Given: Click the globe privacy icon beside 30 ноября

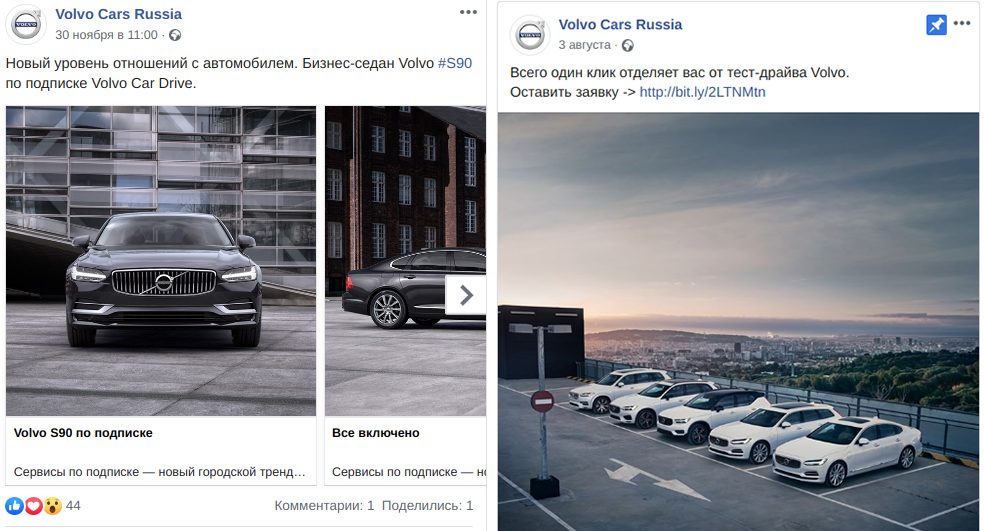Looking at the screenshot, I should click(x=175, y=35).
